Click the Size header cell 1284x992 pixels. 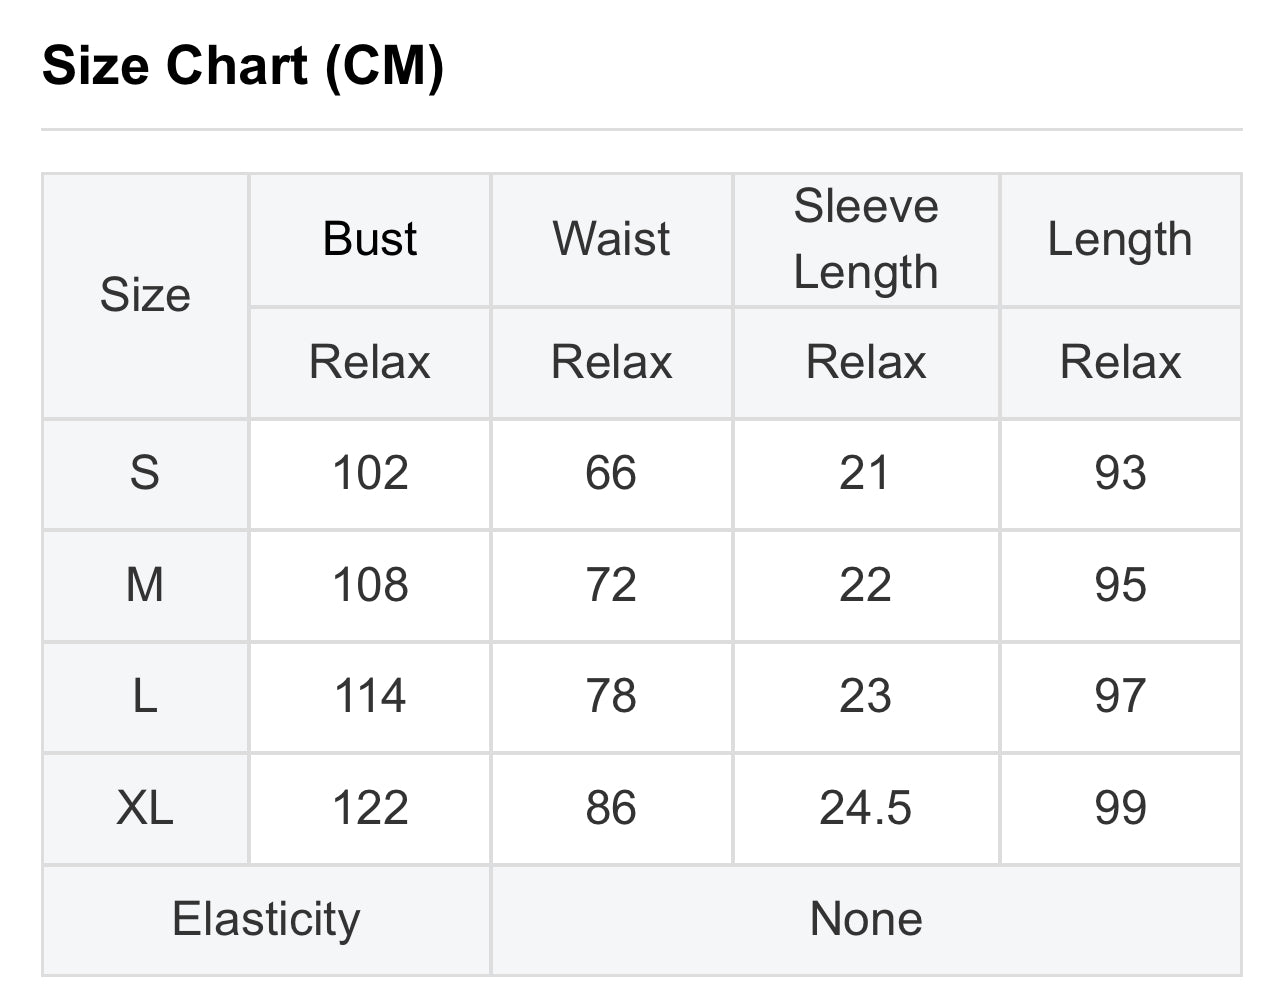145,296
